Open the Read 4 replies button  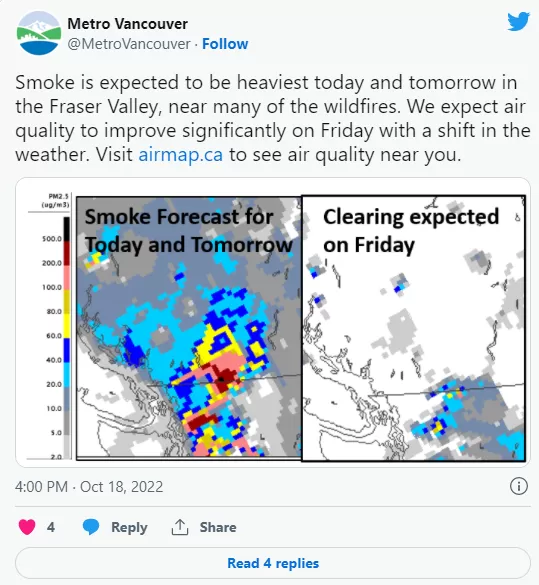273,563
